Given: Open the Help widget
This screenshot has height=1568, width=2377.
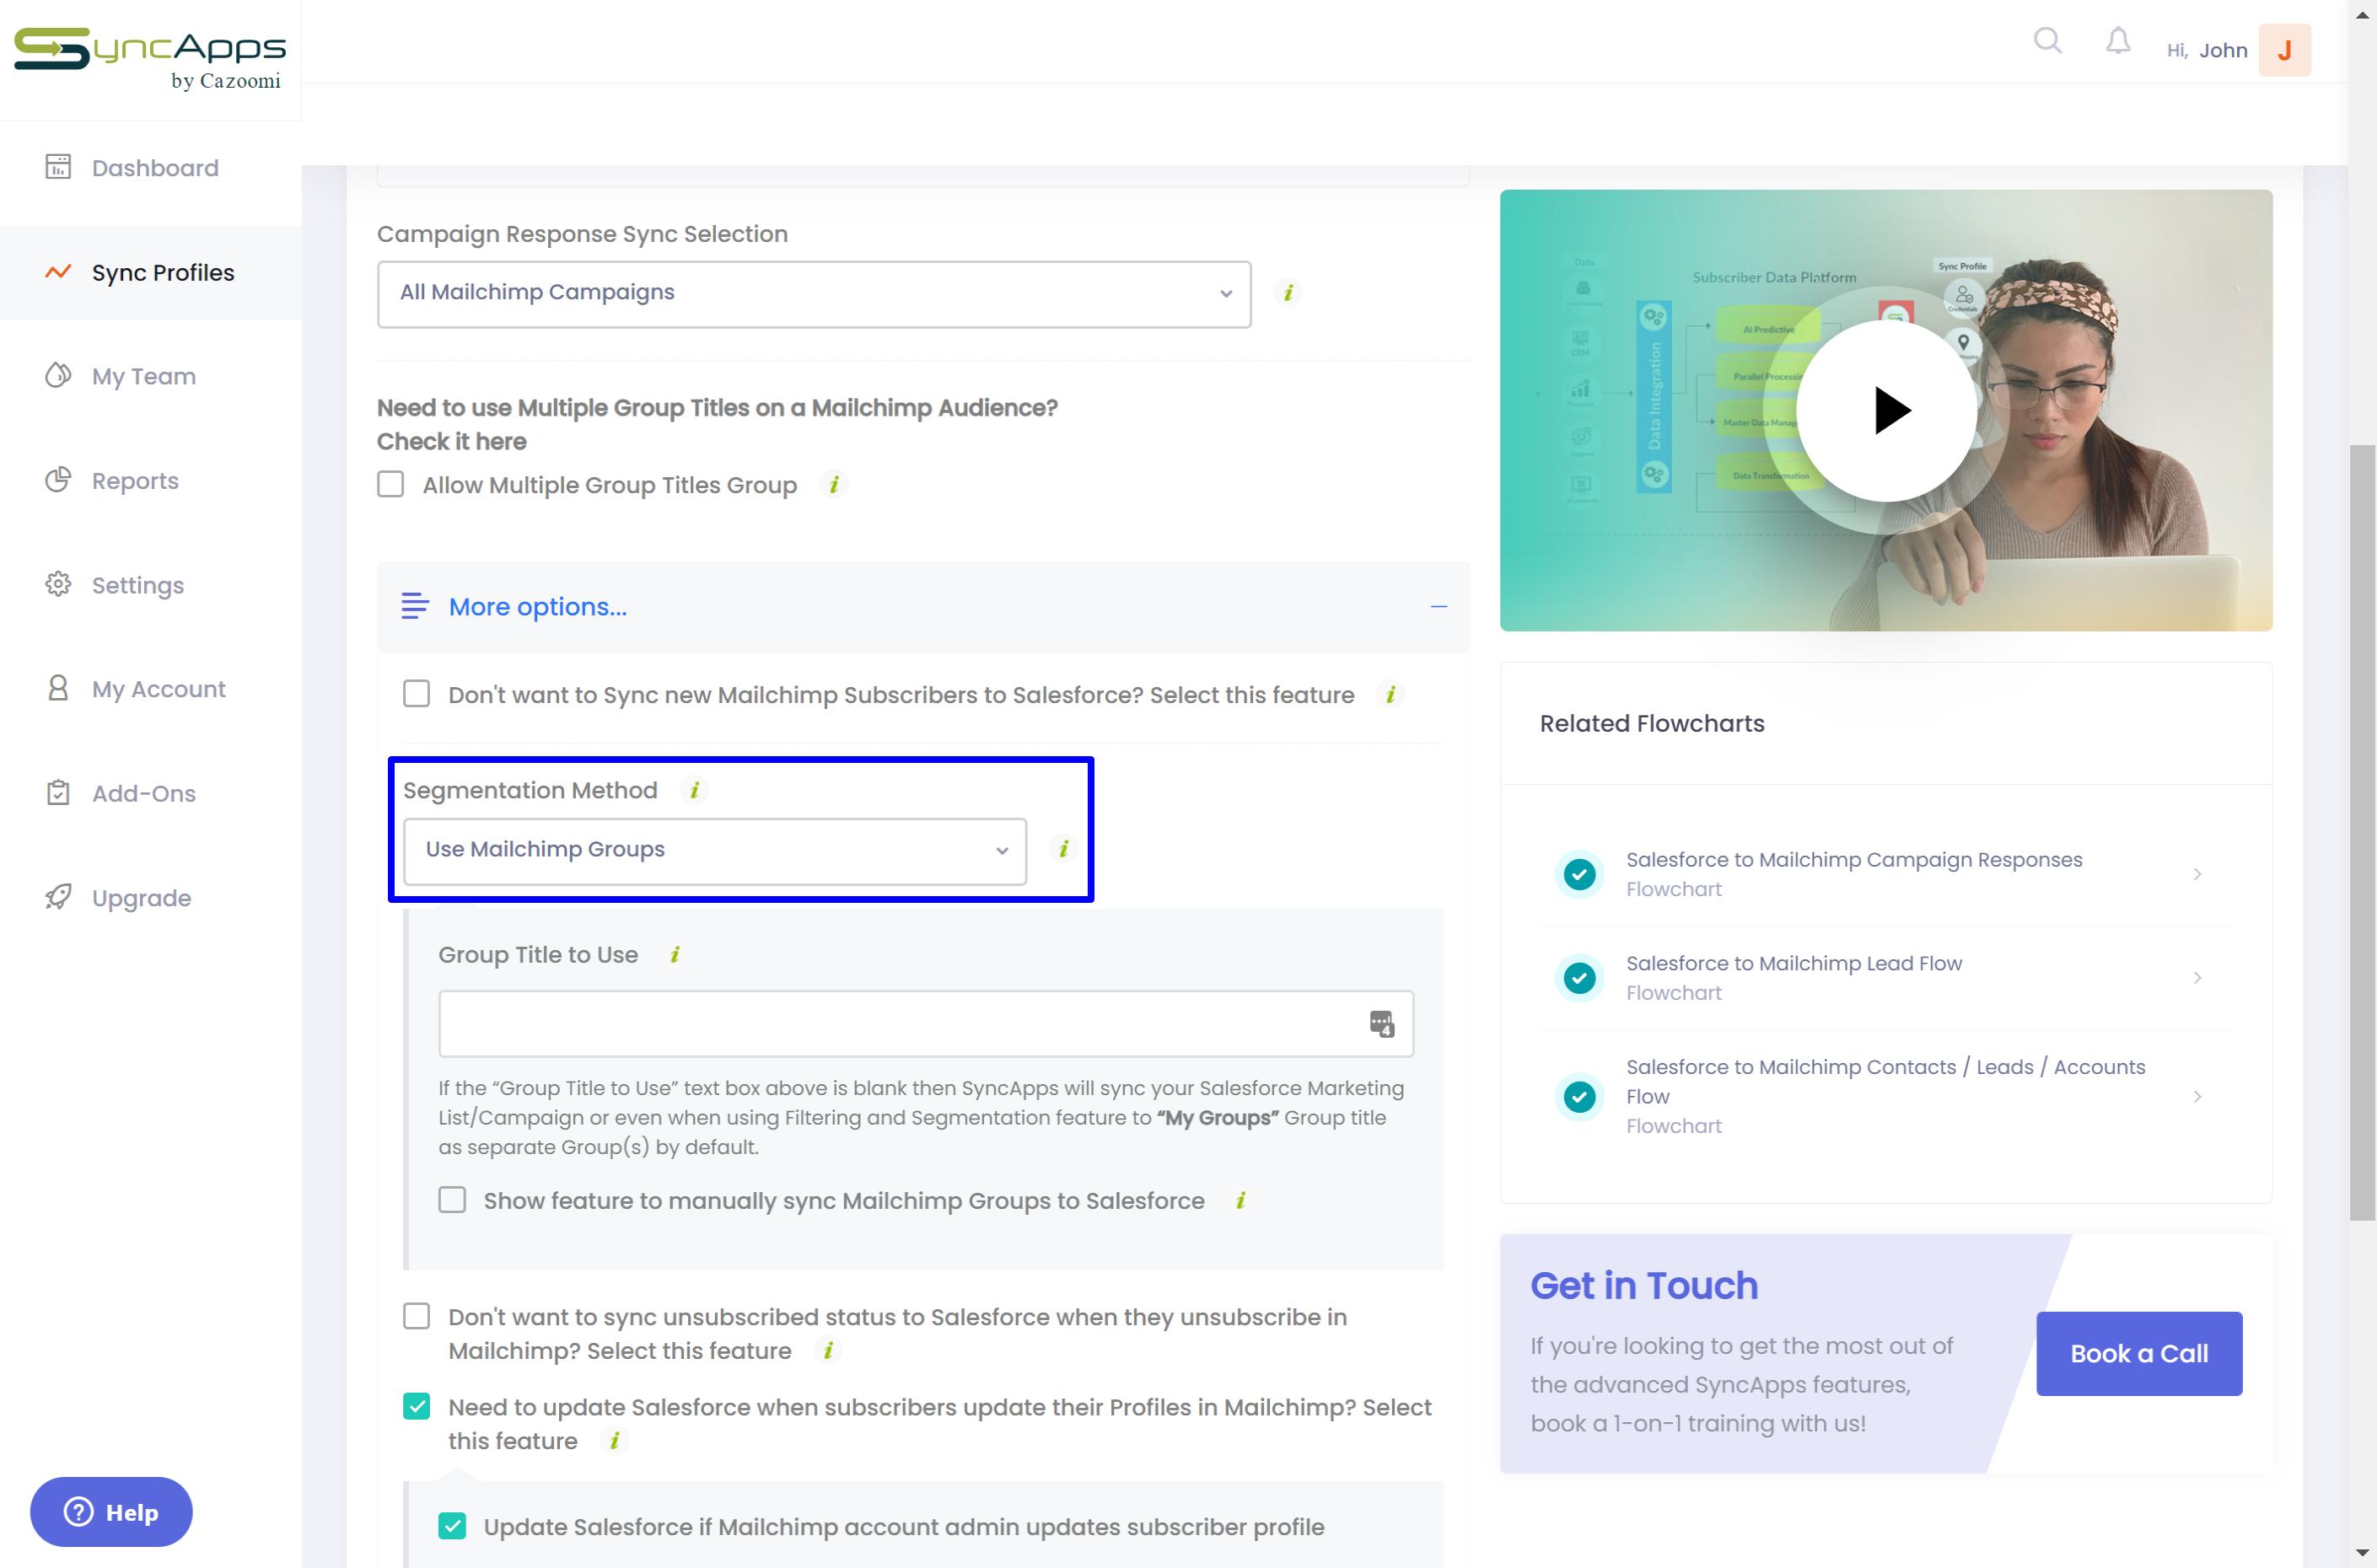Looking at the screenshot, I should pos(111,1512).
